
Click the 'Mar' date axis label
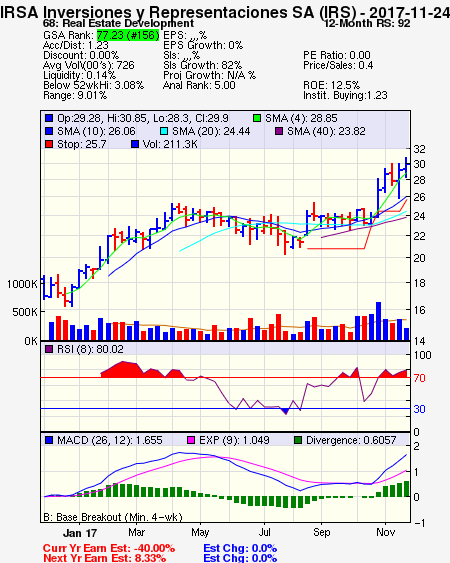(x=136, y=532)
